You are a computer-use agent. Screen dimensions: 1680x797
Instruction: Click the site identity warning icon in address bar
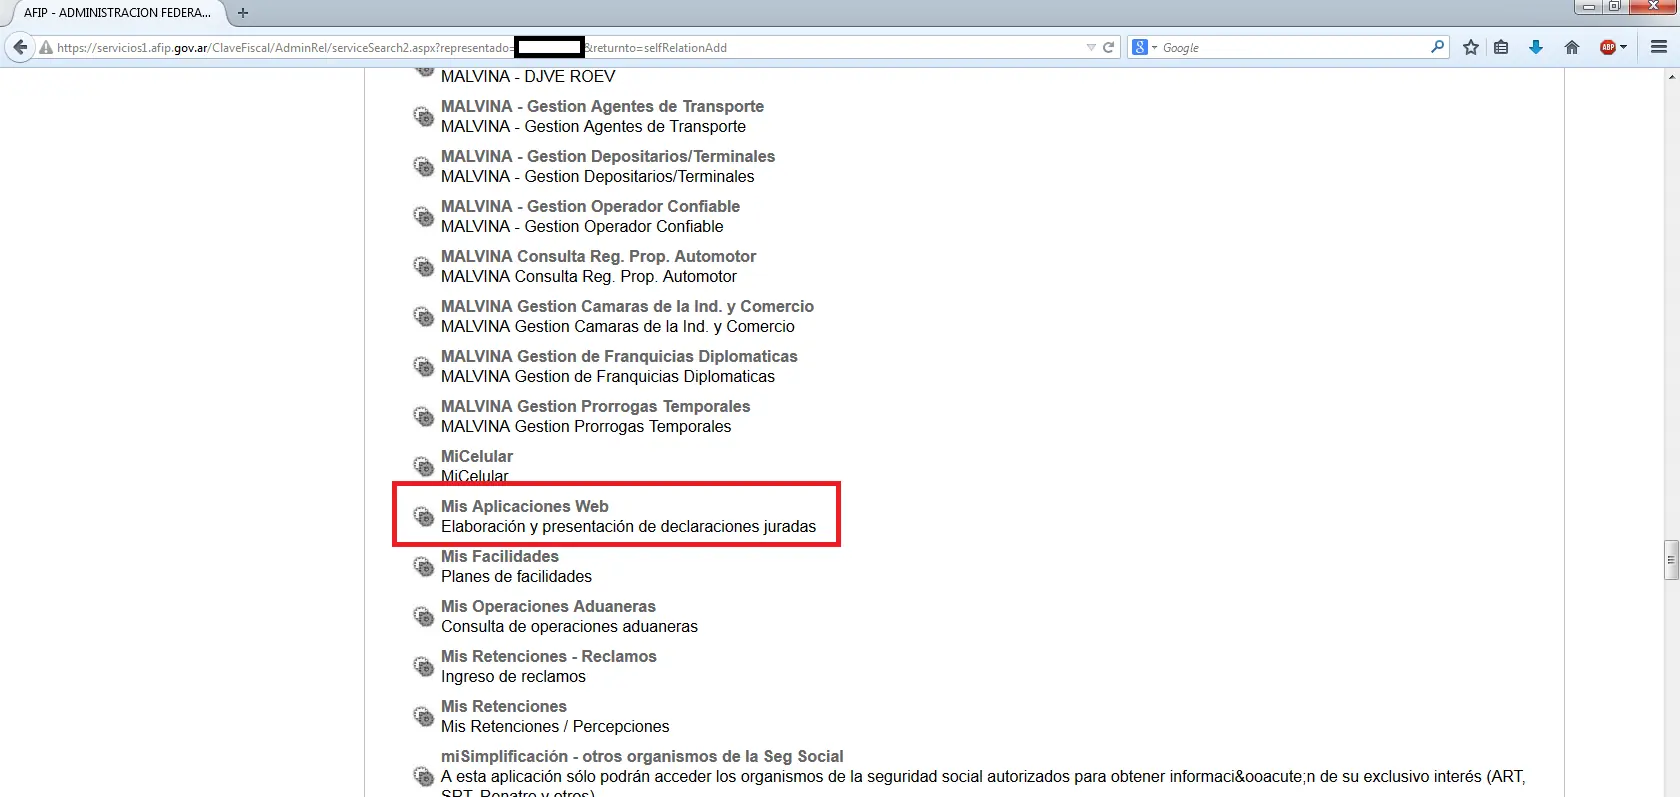(46, 47)
